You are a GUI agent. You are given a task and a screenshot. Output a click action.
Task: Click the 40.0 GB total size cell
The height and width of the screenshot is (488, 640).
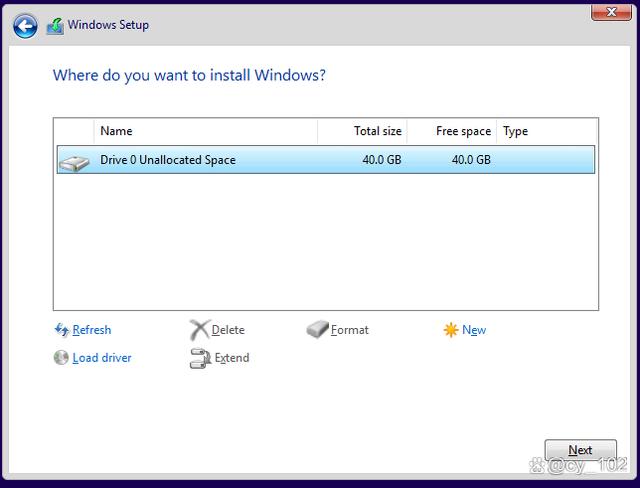pyautogui.click(x=382, y=160)
